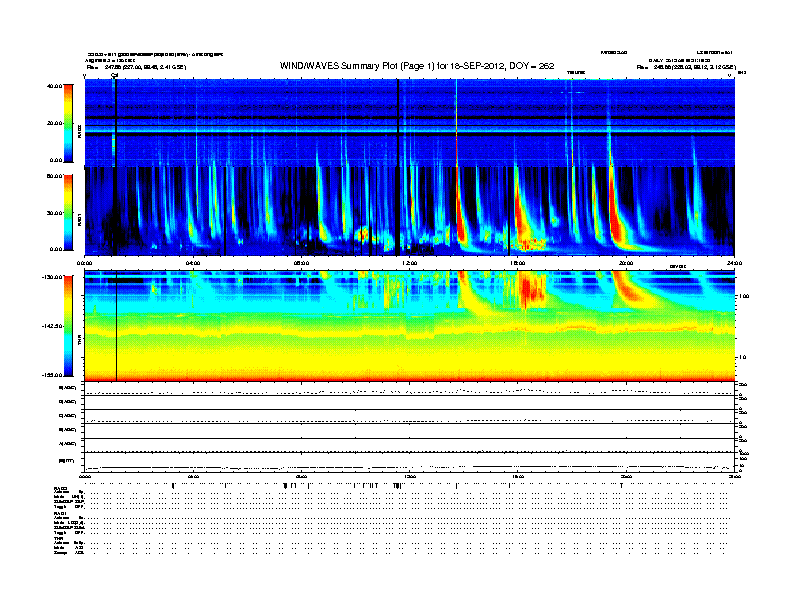Click the WIND/WAVES Summary Plot title
Screen dimensions: 792x612
417,66
